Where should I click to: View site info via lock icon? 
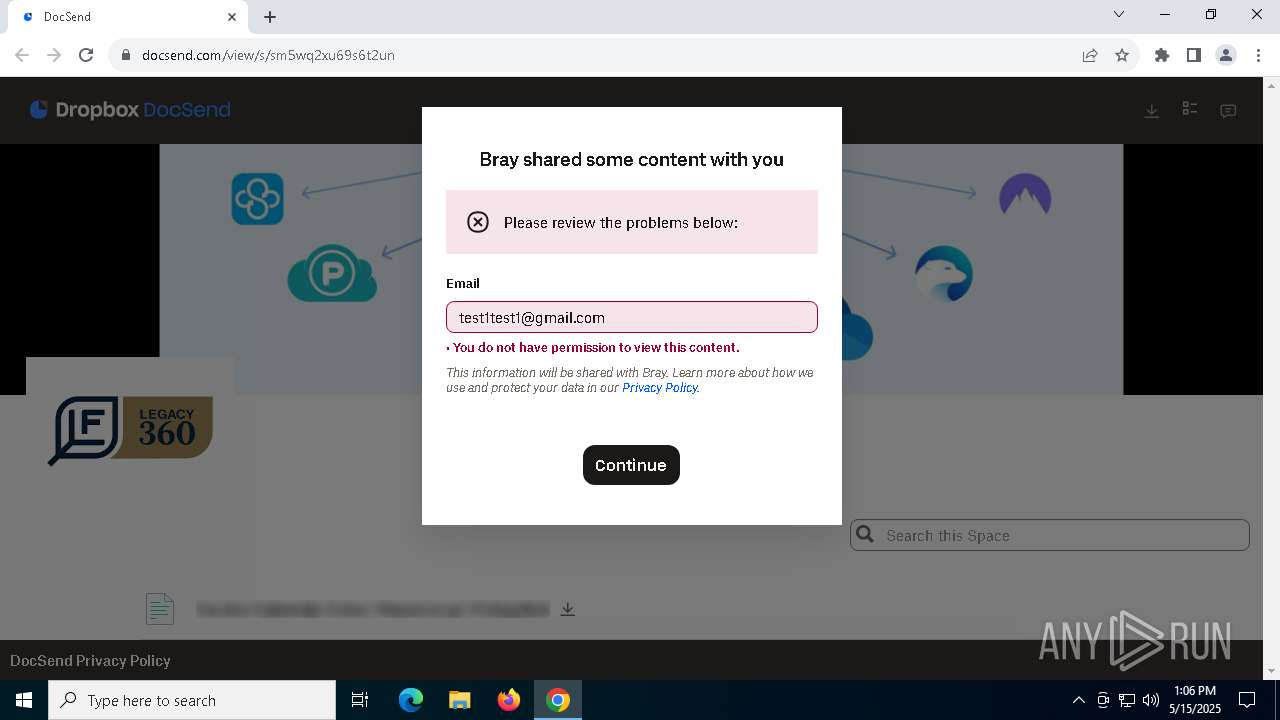(126, 55)
